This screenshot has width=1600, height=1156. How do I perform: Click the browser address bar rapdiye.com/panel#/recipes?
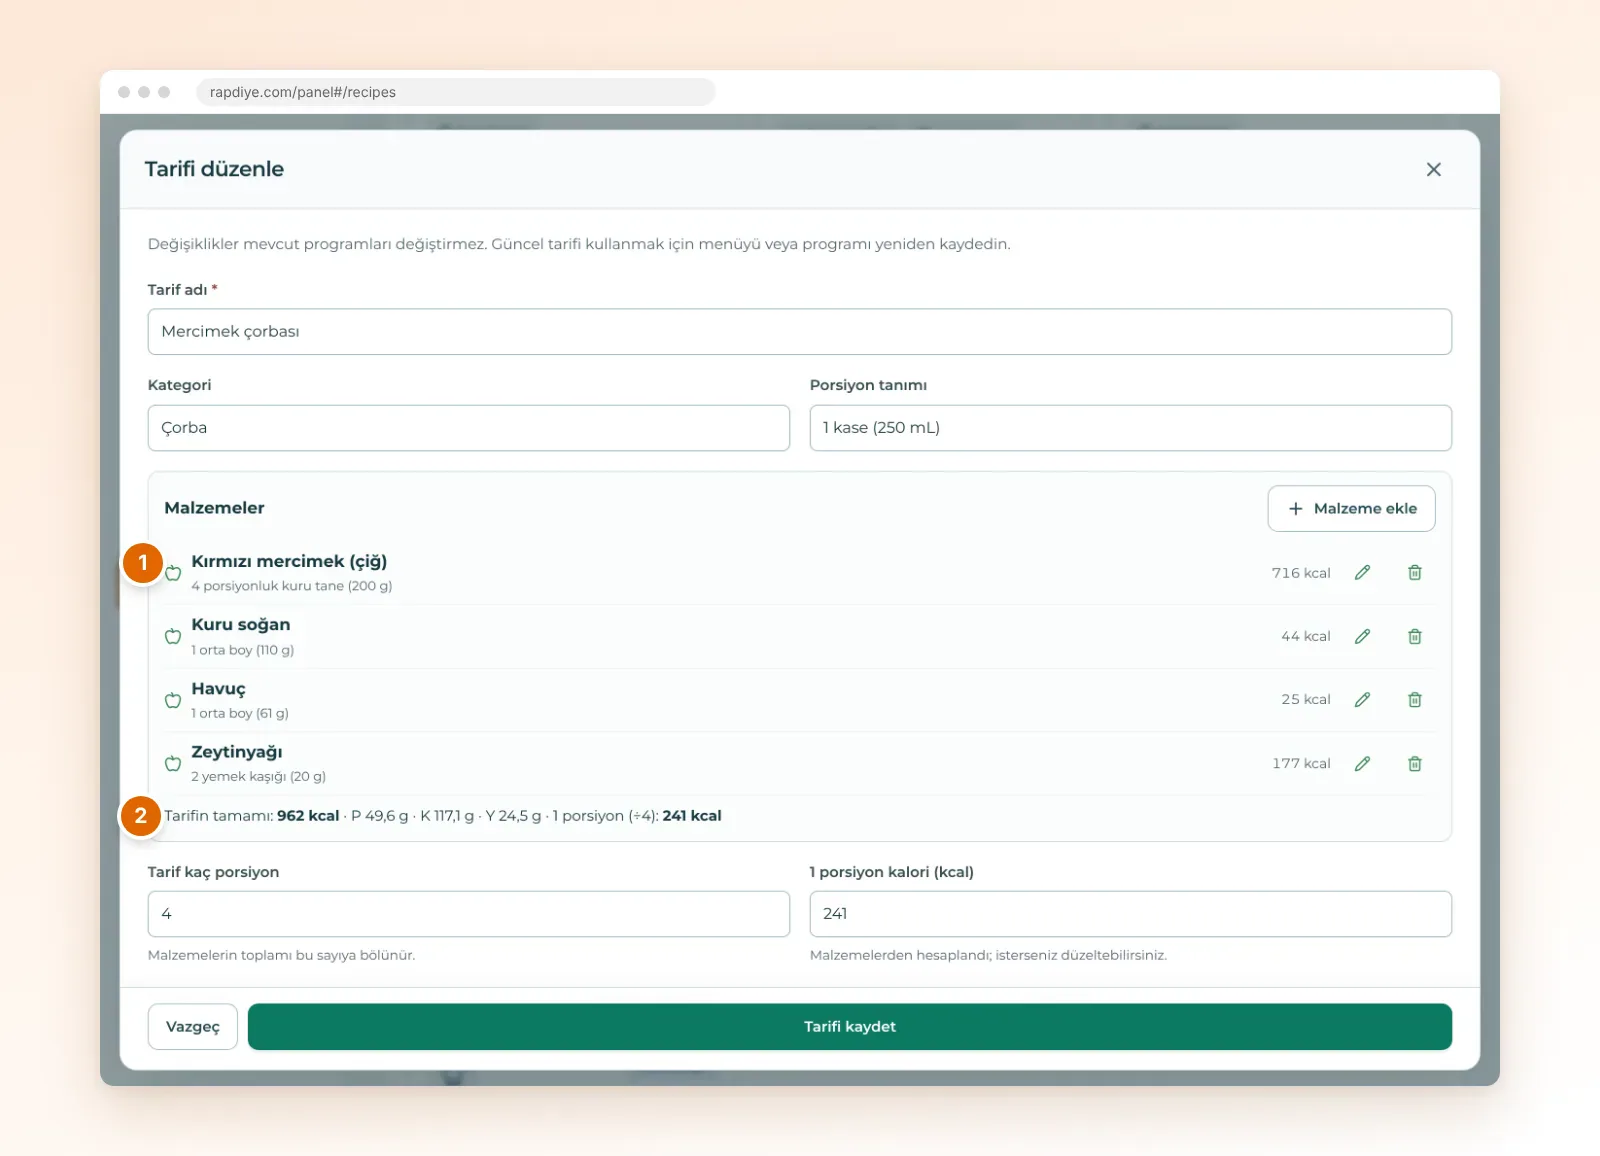tap(456, 92)
